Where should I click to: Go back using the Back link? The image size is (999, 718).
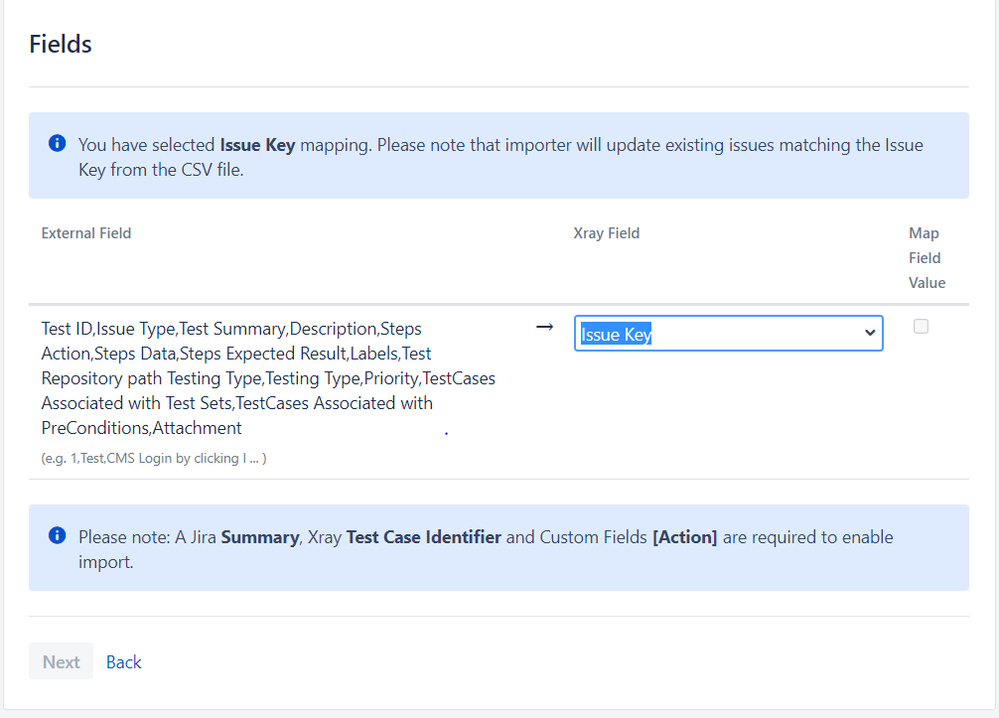click(124, 662)
